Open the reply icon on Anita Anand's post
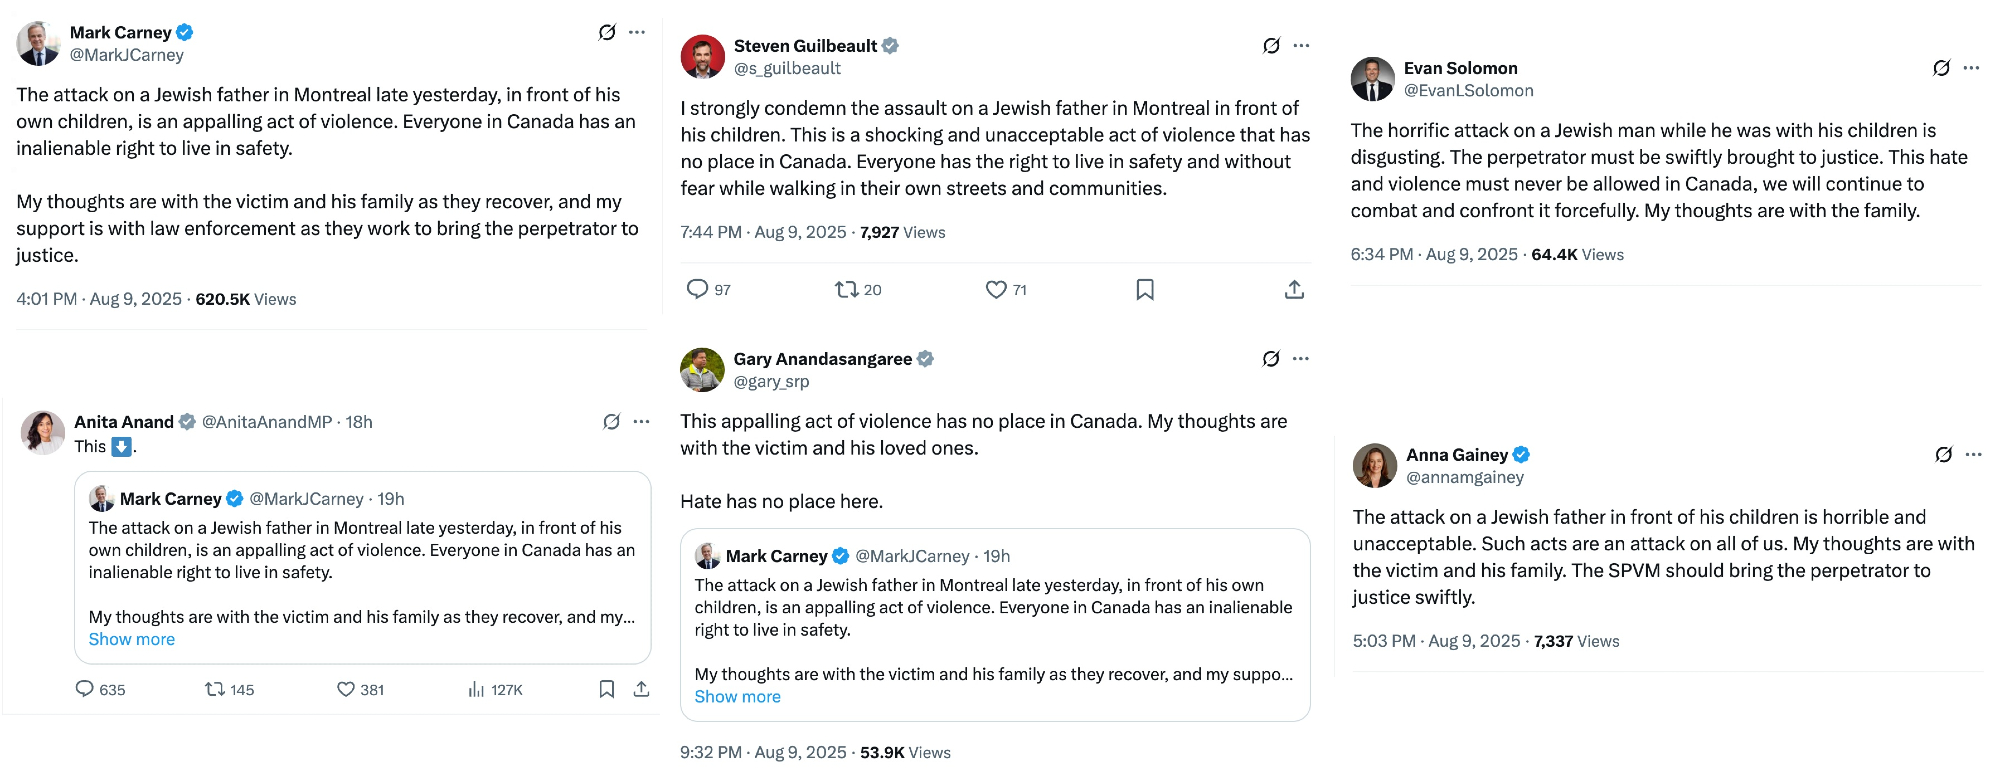The image size is (2000, 781). point(85,689)
